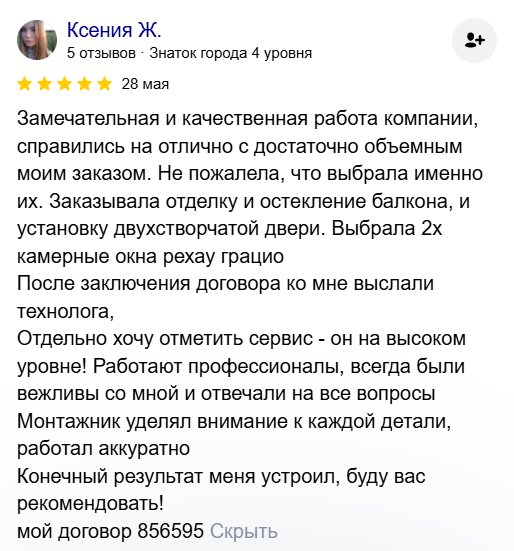The height and width of the screenshot is (551, 514).
Task: Click the 'технолога,' line in review
Action: click(x=66, y=311)
